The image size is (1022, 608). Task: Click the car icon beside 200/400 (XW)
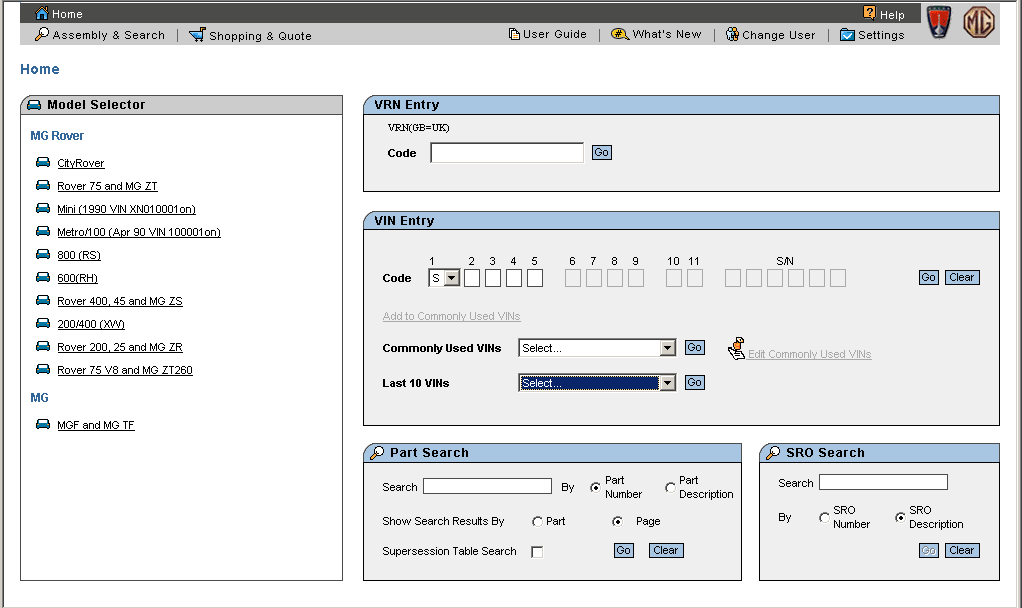pos(43,323)
